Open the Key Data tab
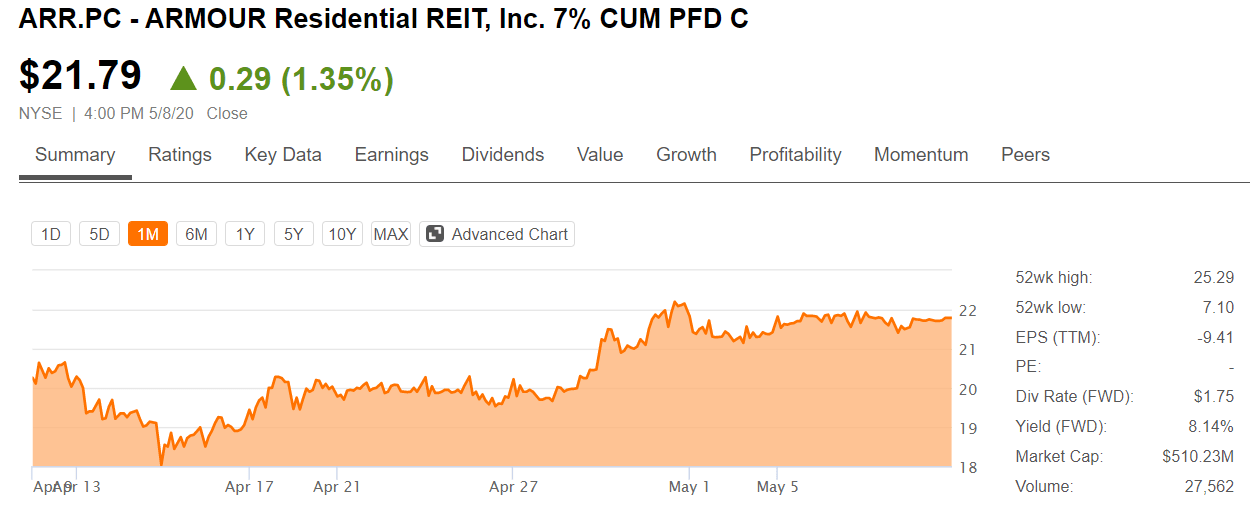The width and height of the screenshot is (1250, 521). 283,155
